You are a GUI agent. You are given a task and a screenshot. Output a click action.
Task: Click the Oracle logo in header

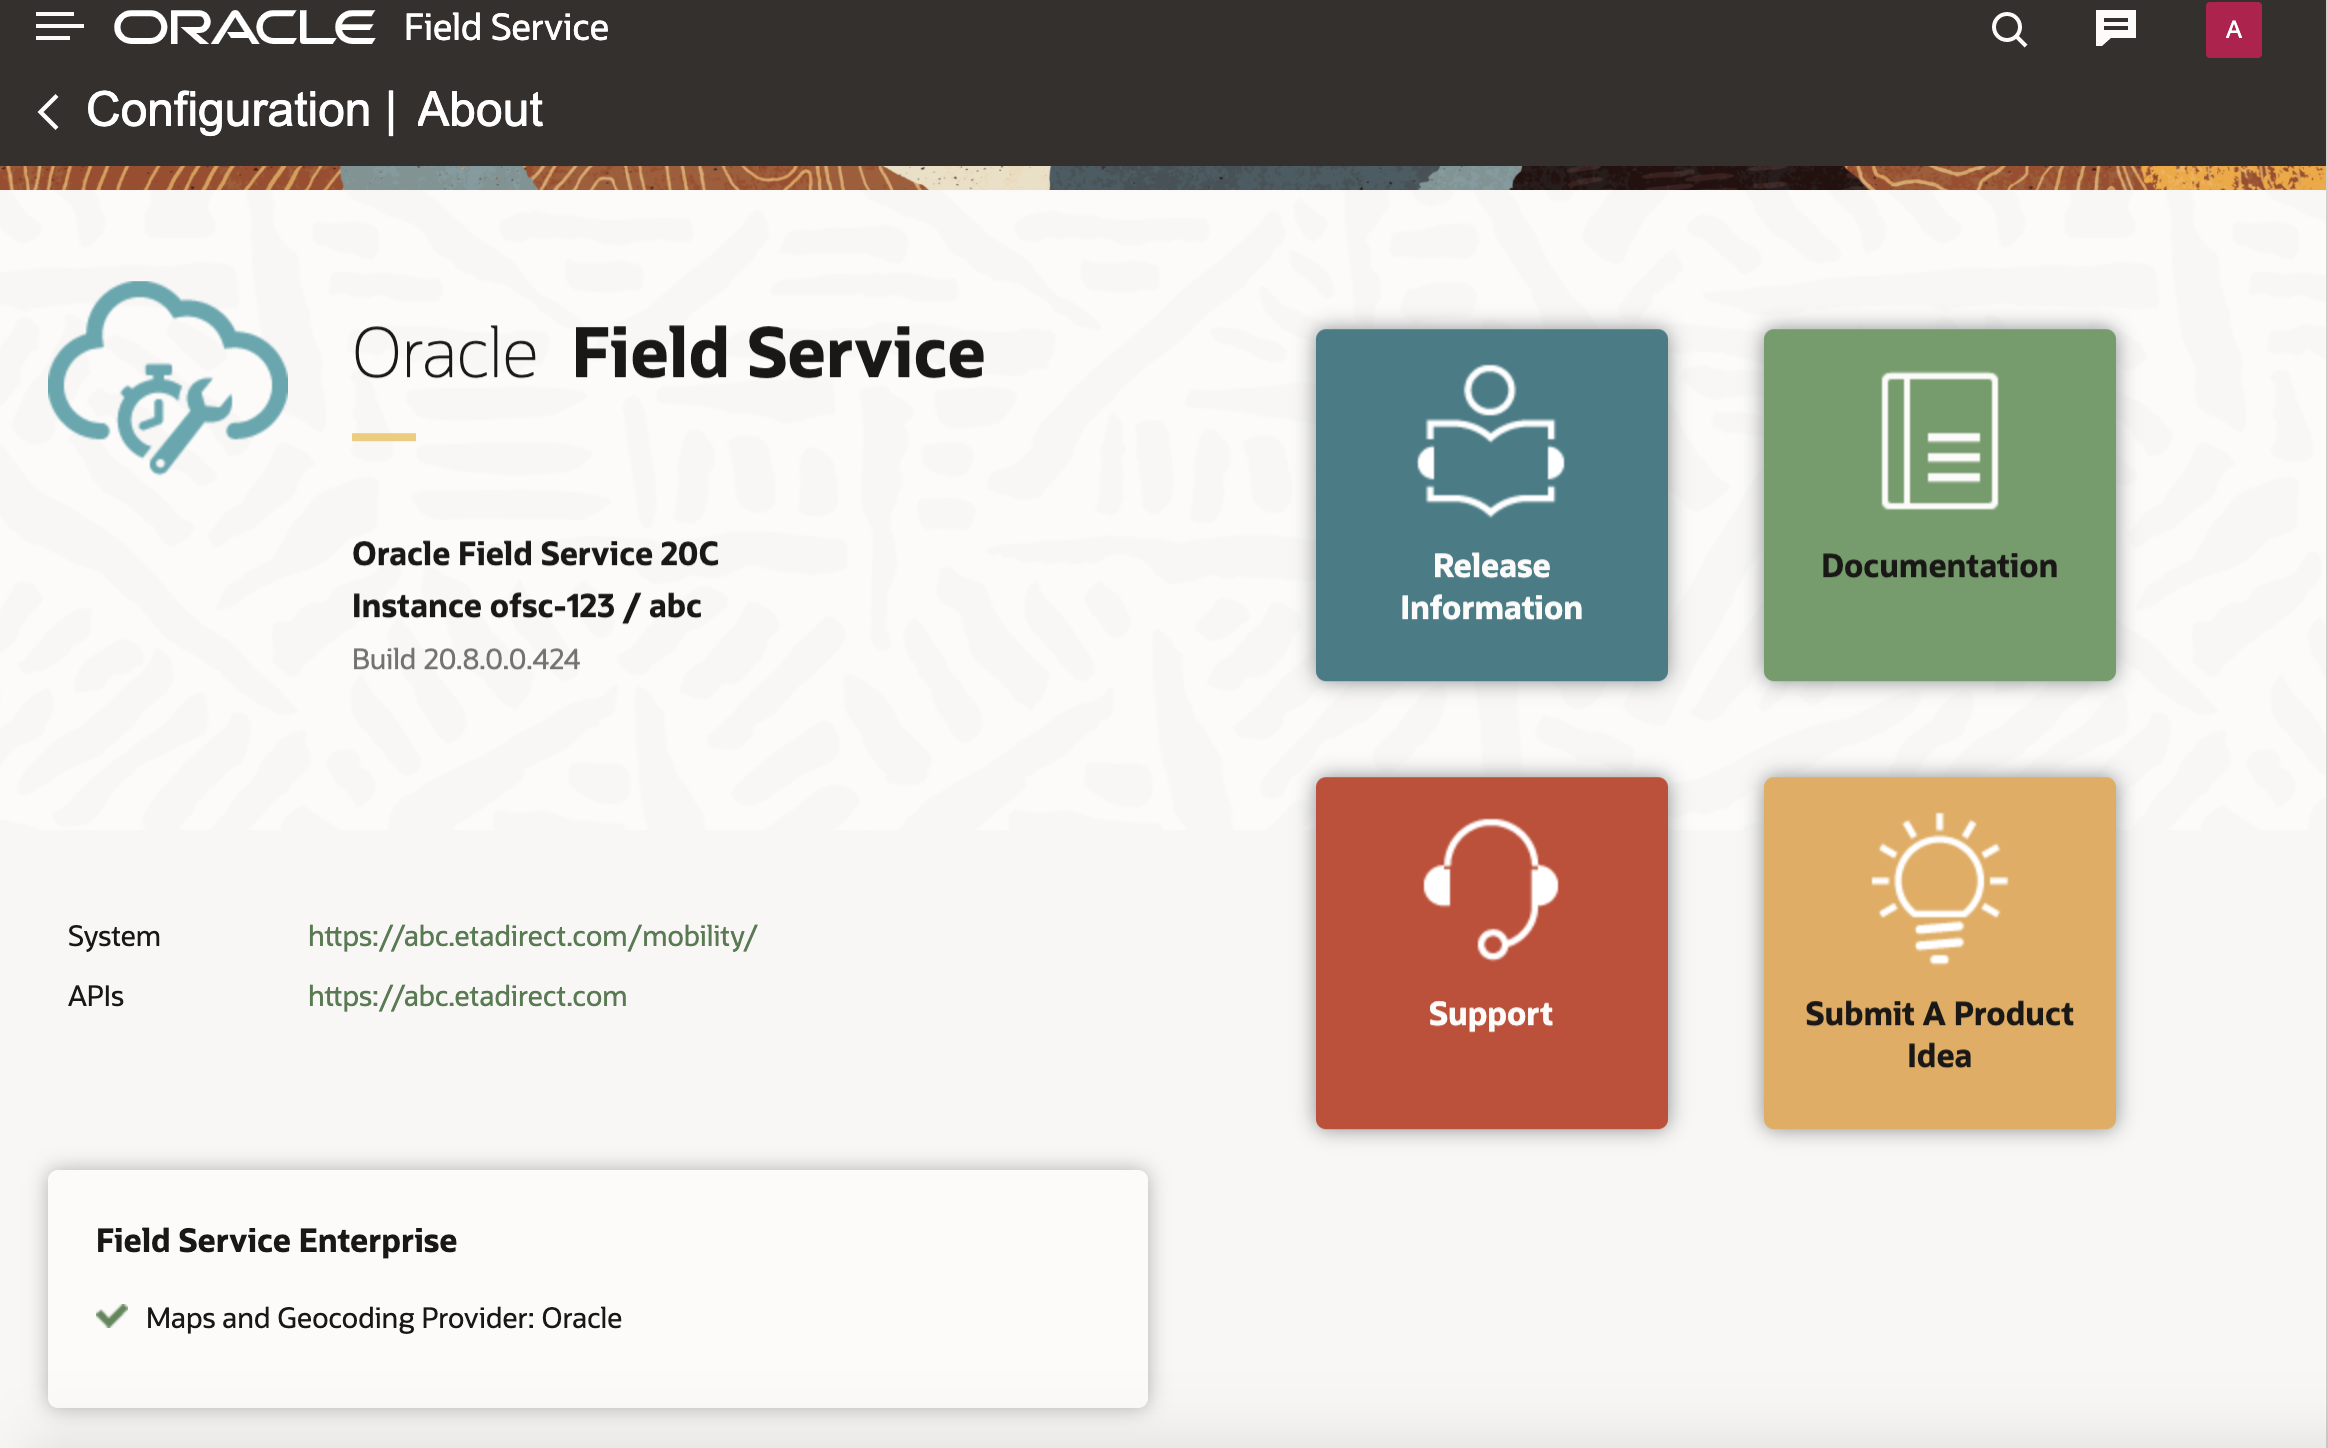click(x=245, y=28)
